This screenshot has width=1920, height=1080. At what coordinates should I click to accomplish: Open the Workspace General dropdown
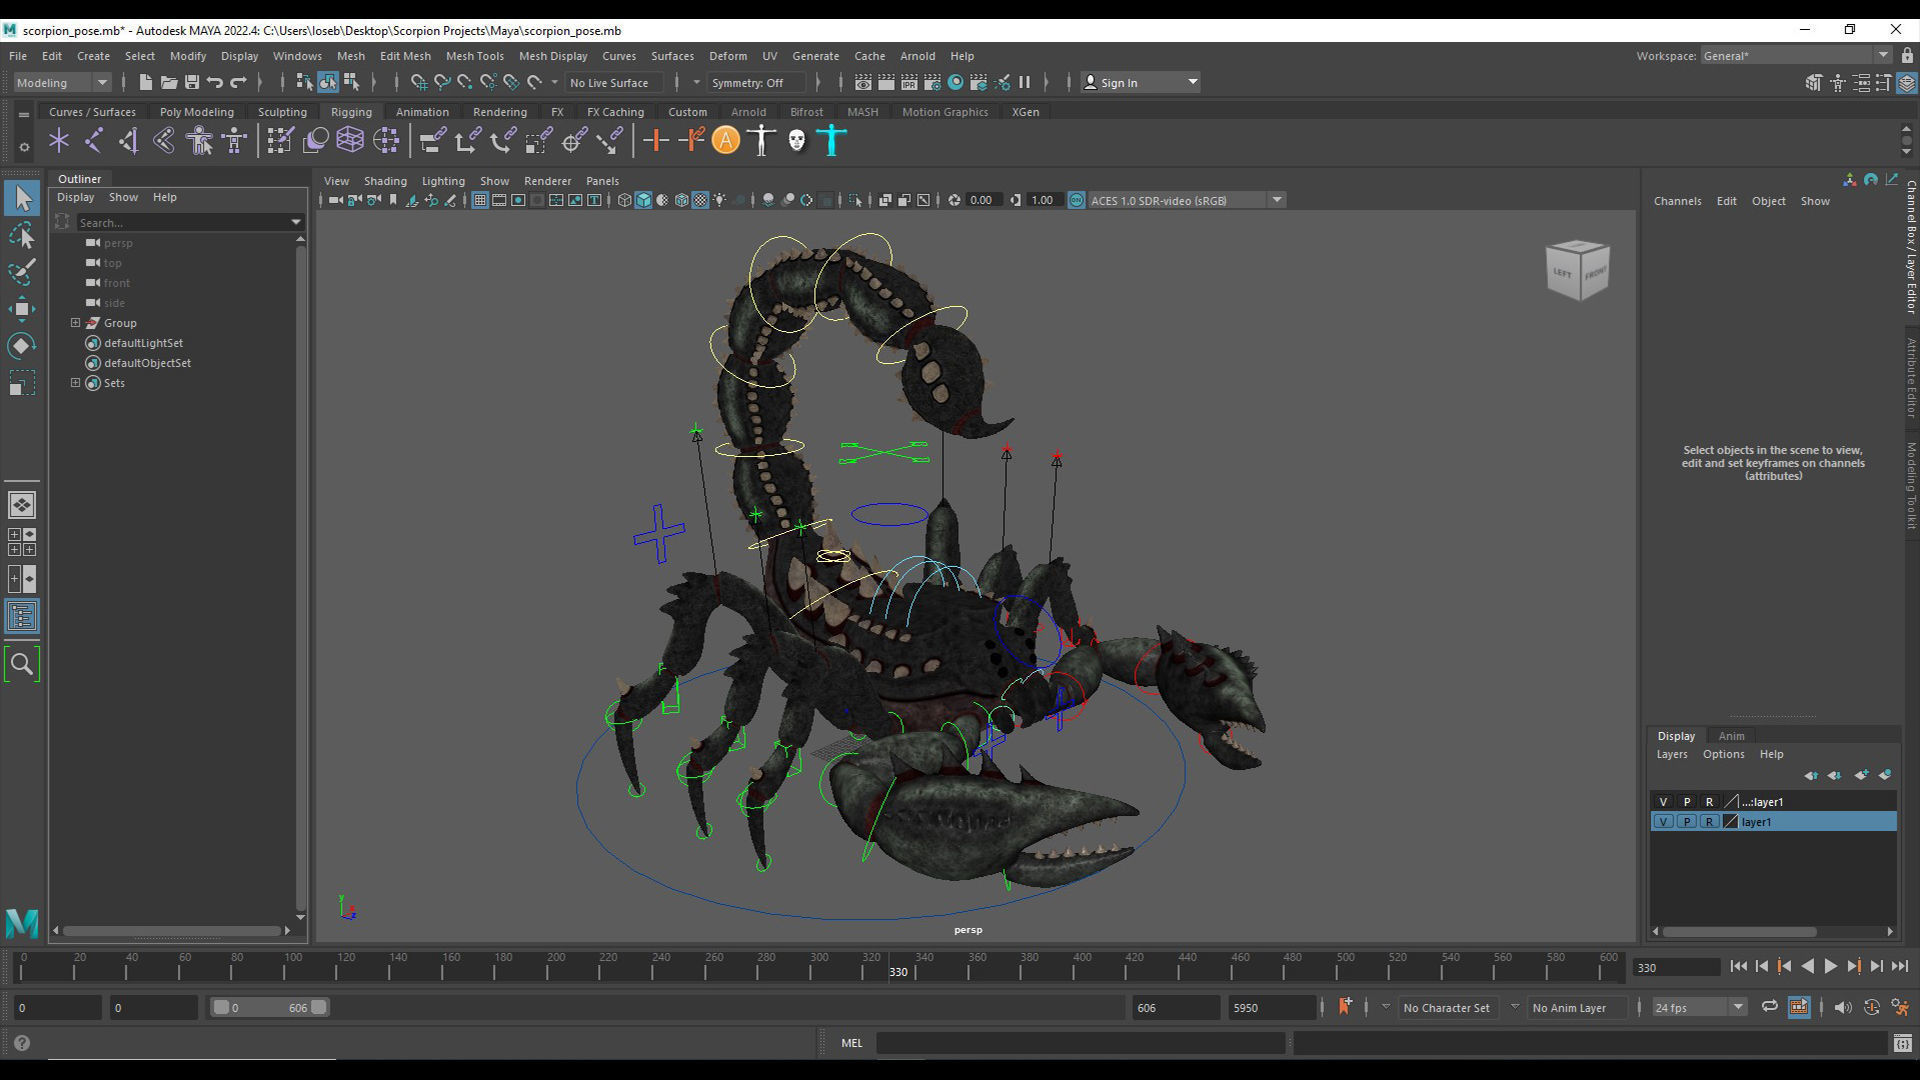click(1796, 55)
